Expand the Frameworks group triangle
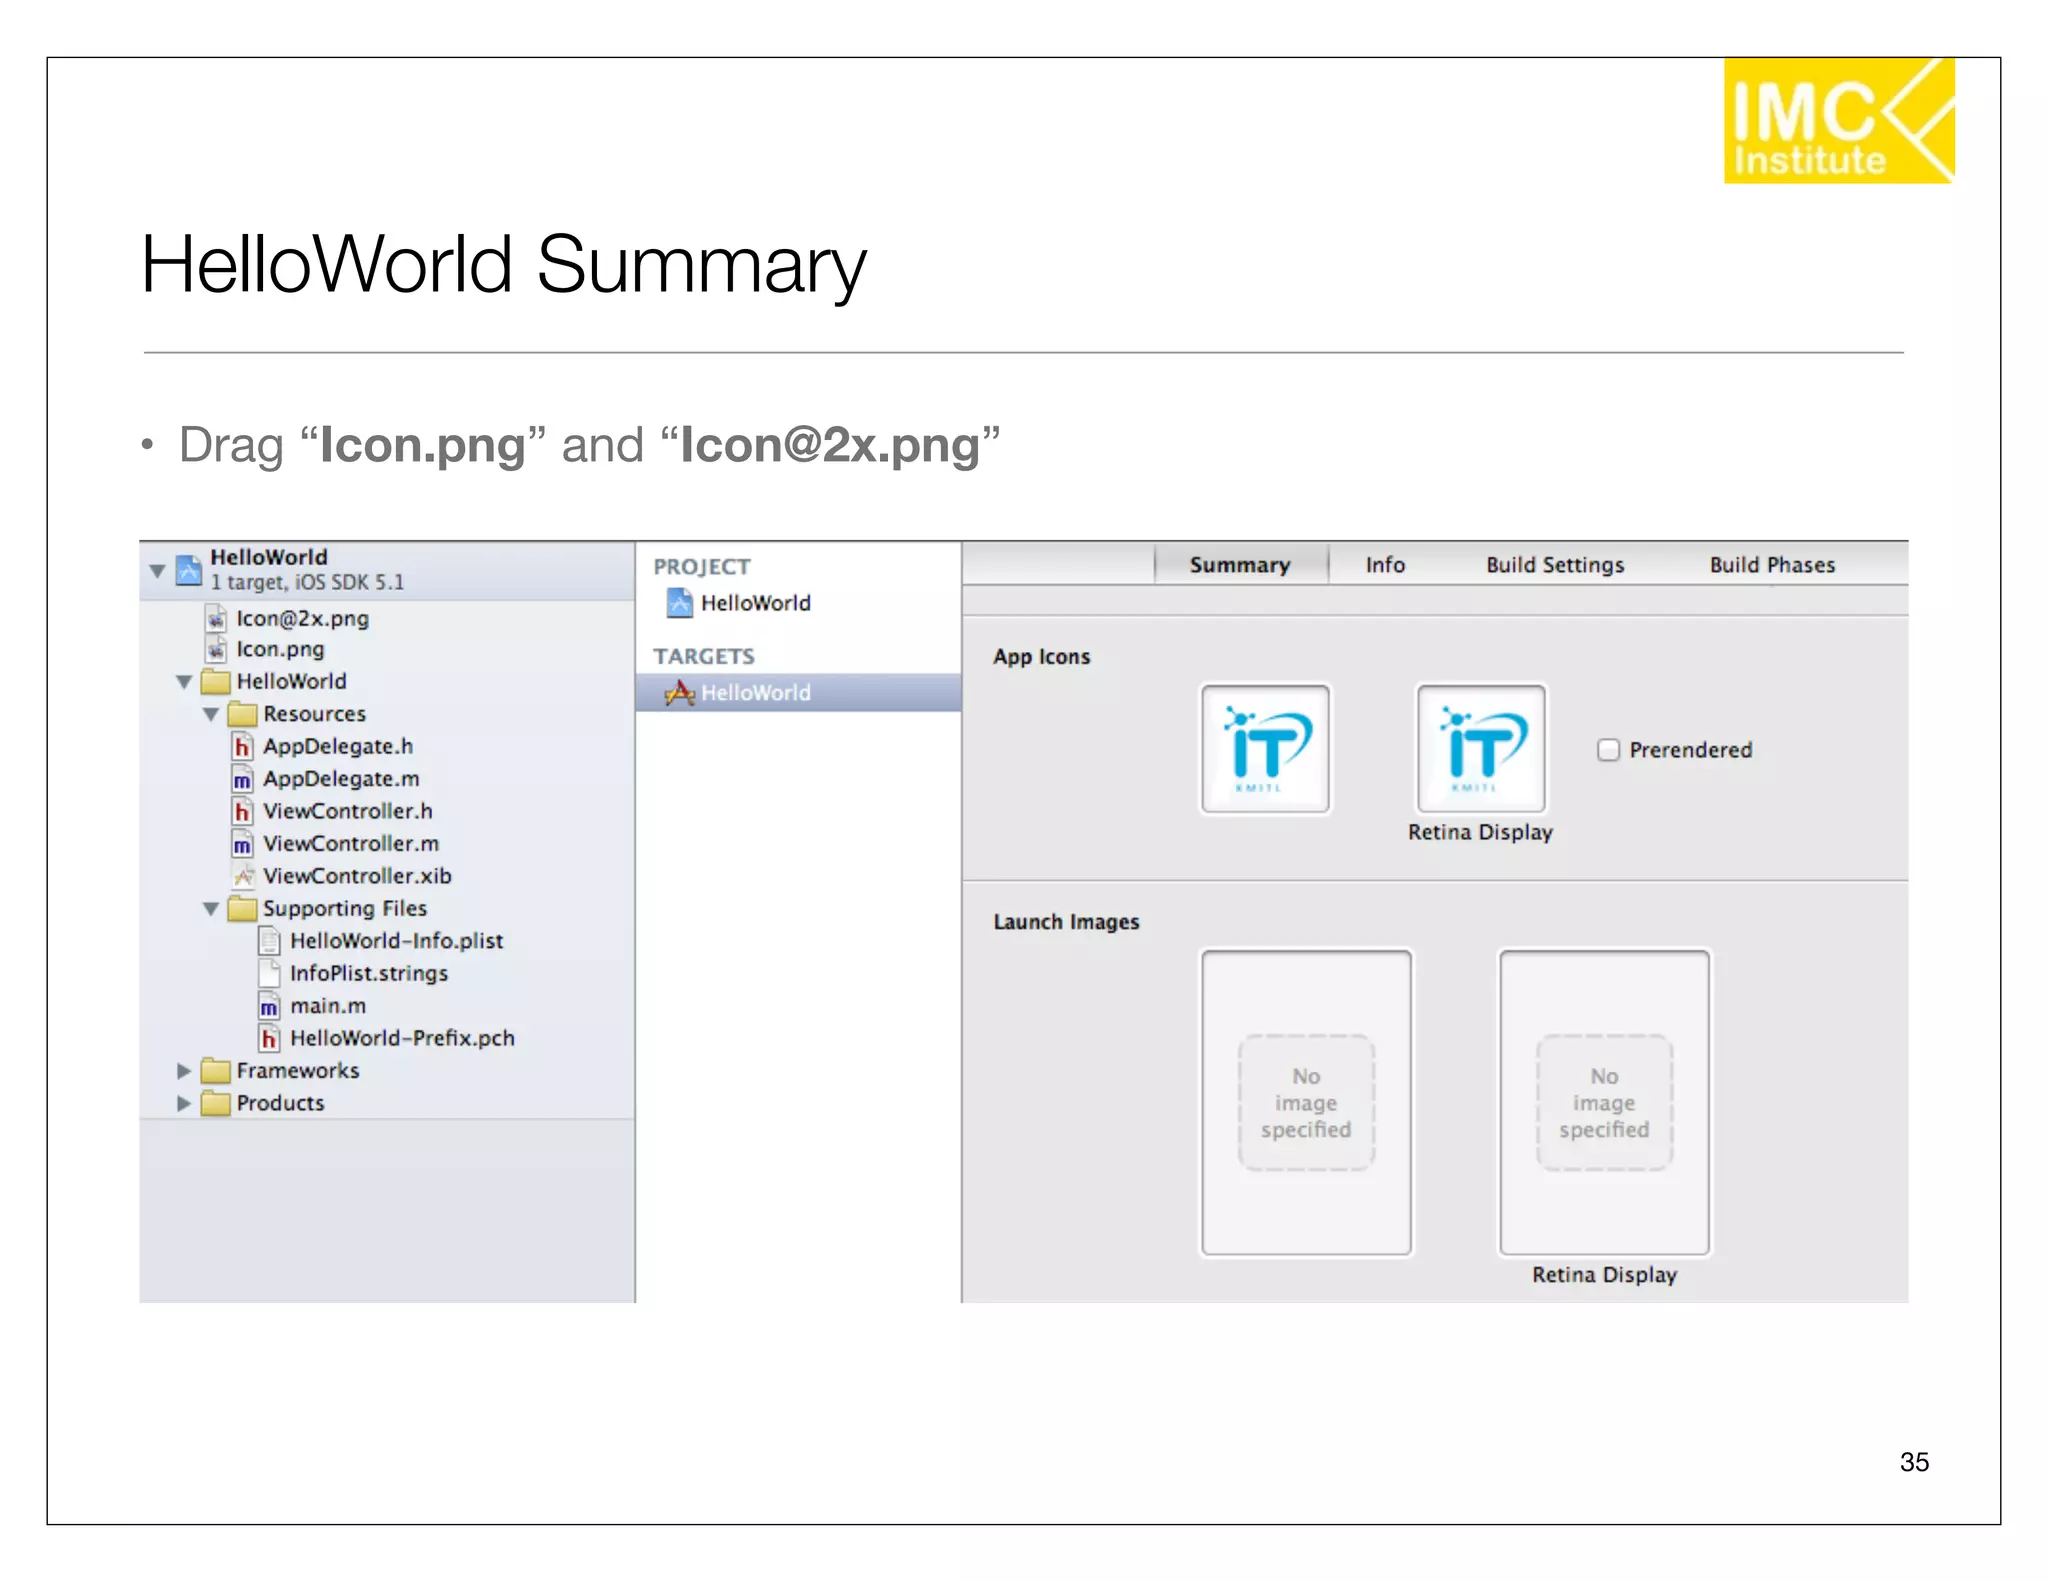 [x=184, y=1071]
